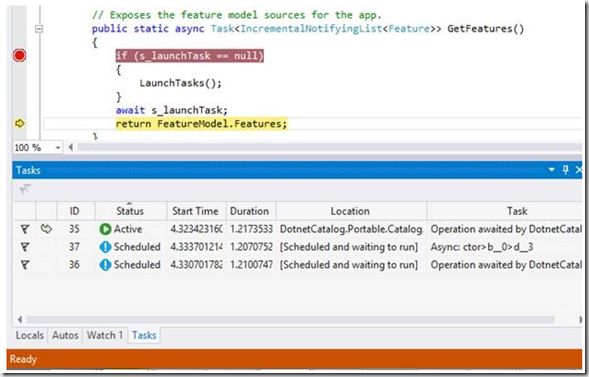Click the green Active status icon
The height and width of the screenshot is (377, 589).
click(105, 229)
